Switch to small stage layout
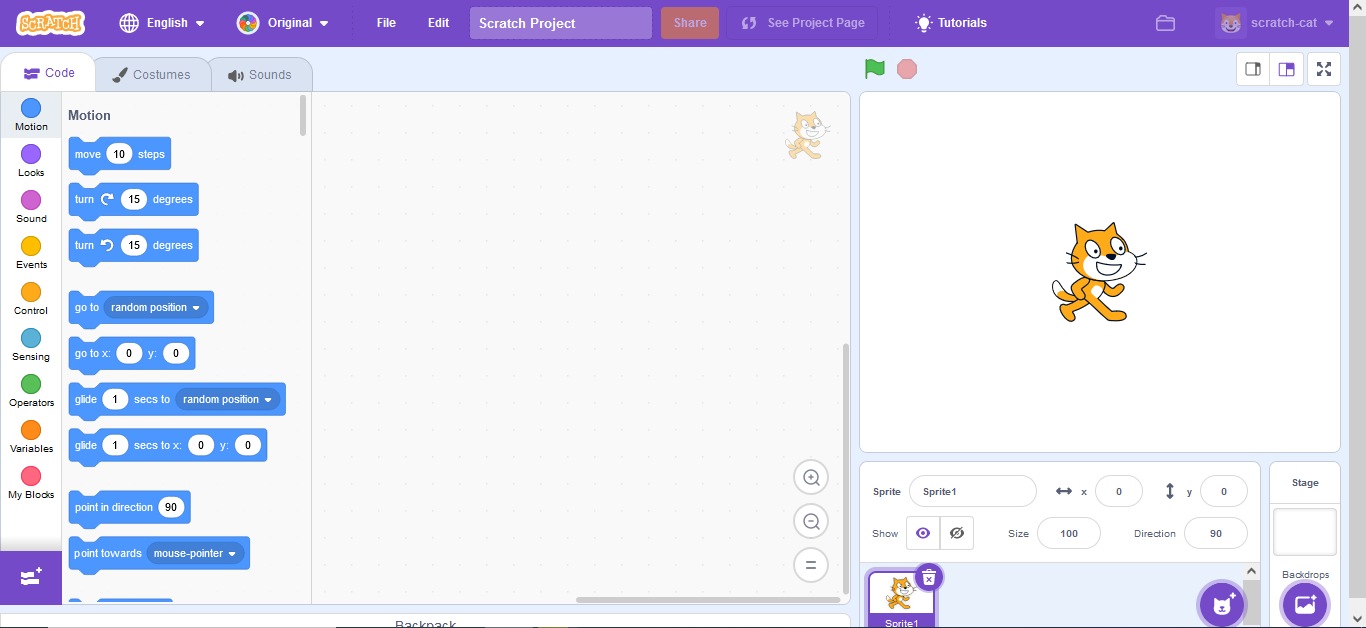The width and height of the screenshot is (1366, 628). pyautogui.click(x=1253, y=69)
